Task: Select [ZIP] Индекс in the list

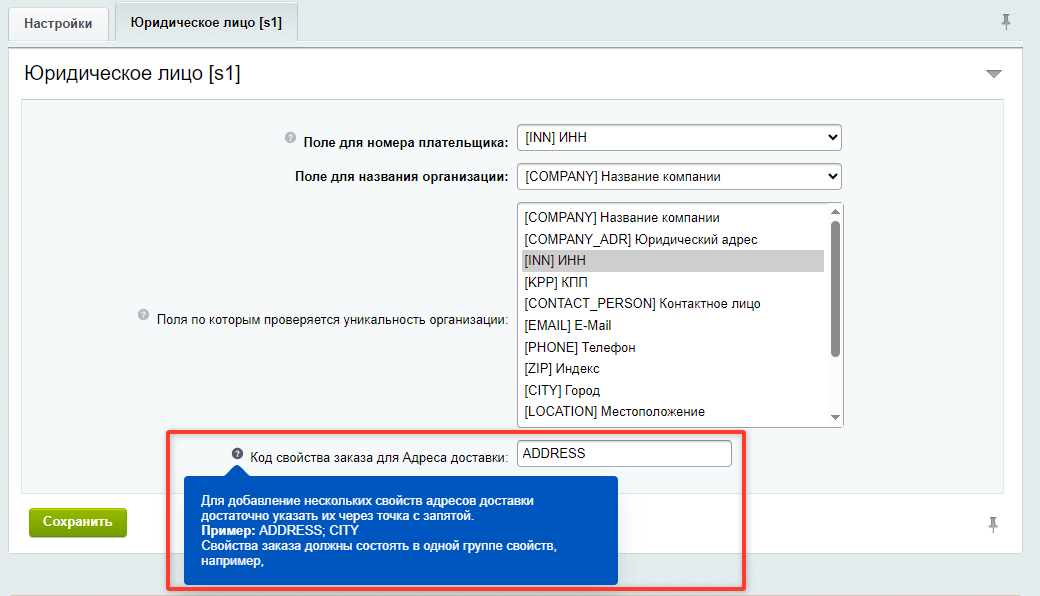Action: point(673,369)
